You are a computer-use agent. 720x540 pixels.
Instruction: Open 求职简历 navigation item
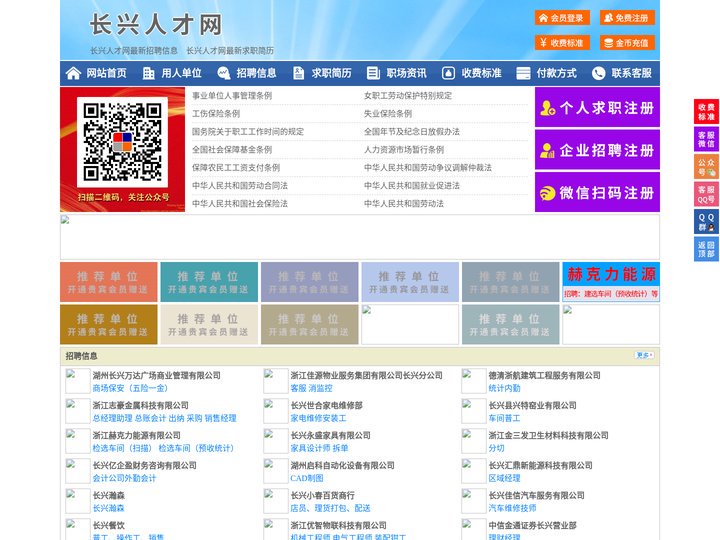point(332,73)
